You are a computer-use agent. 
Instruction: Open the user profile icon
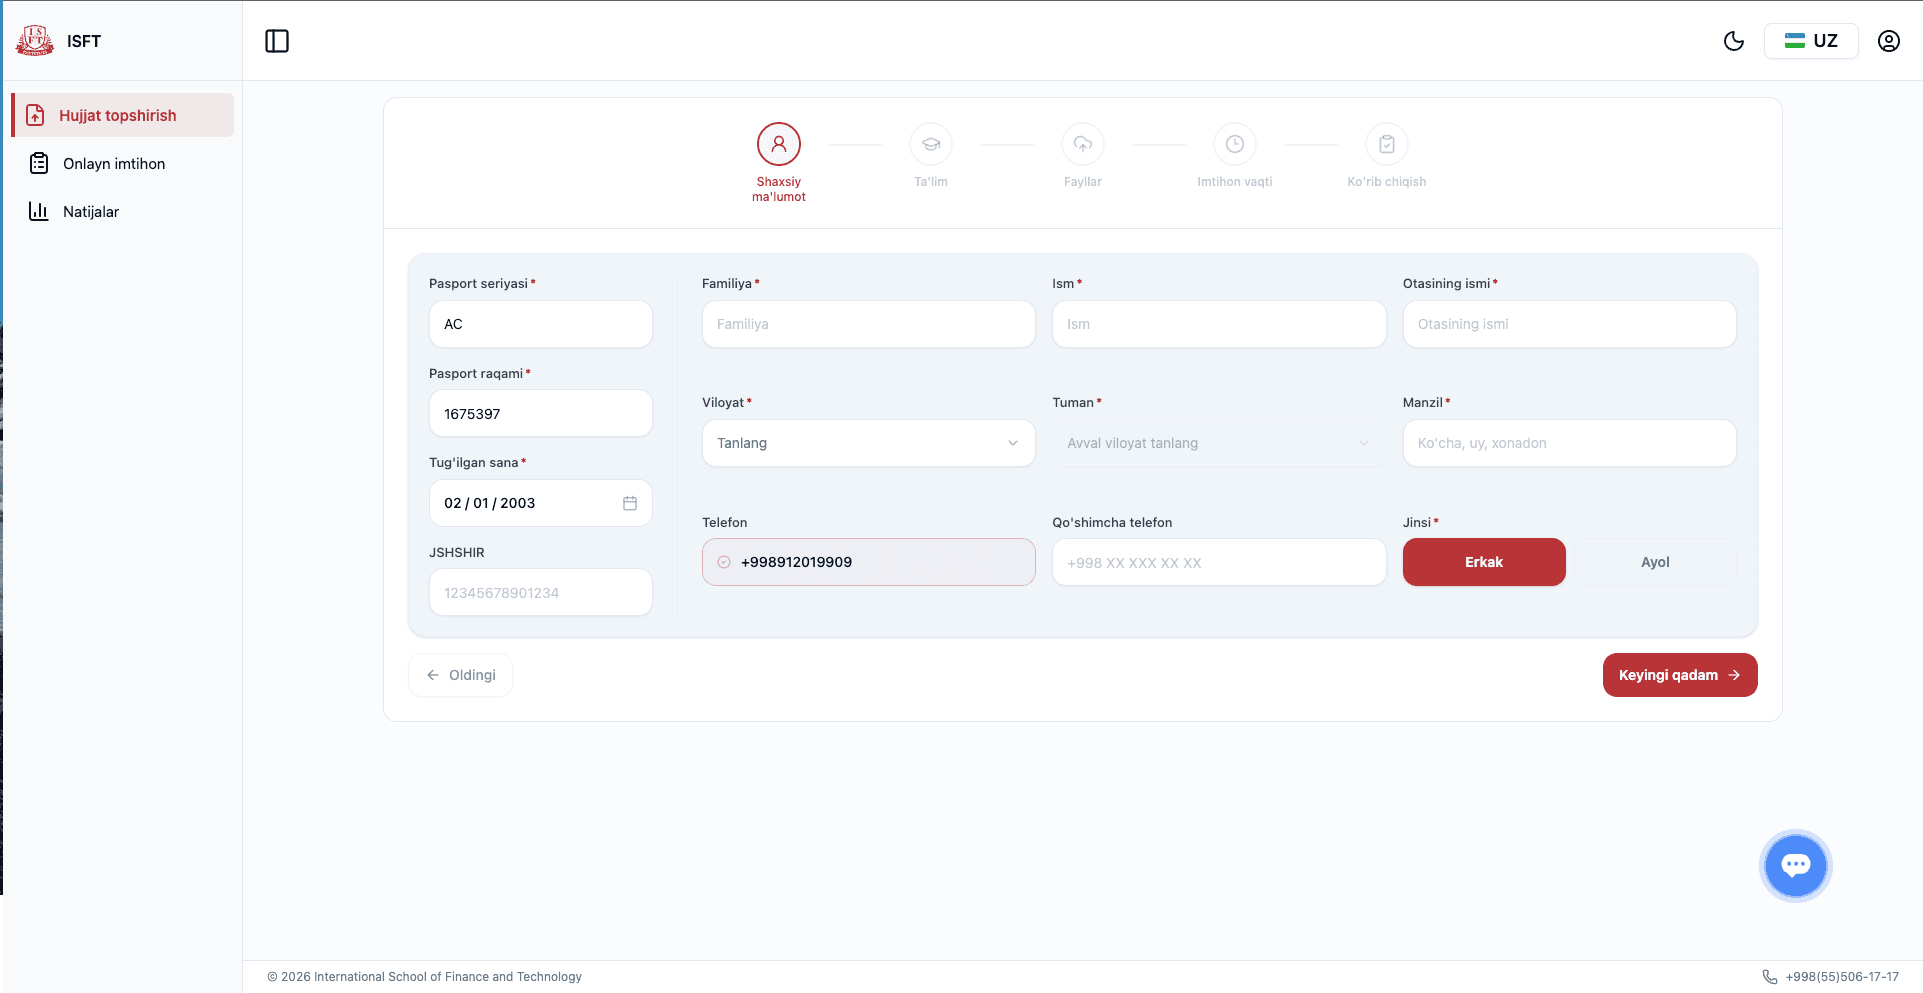pyautogui.click(x=1889, y=41)
